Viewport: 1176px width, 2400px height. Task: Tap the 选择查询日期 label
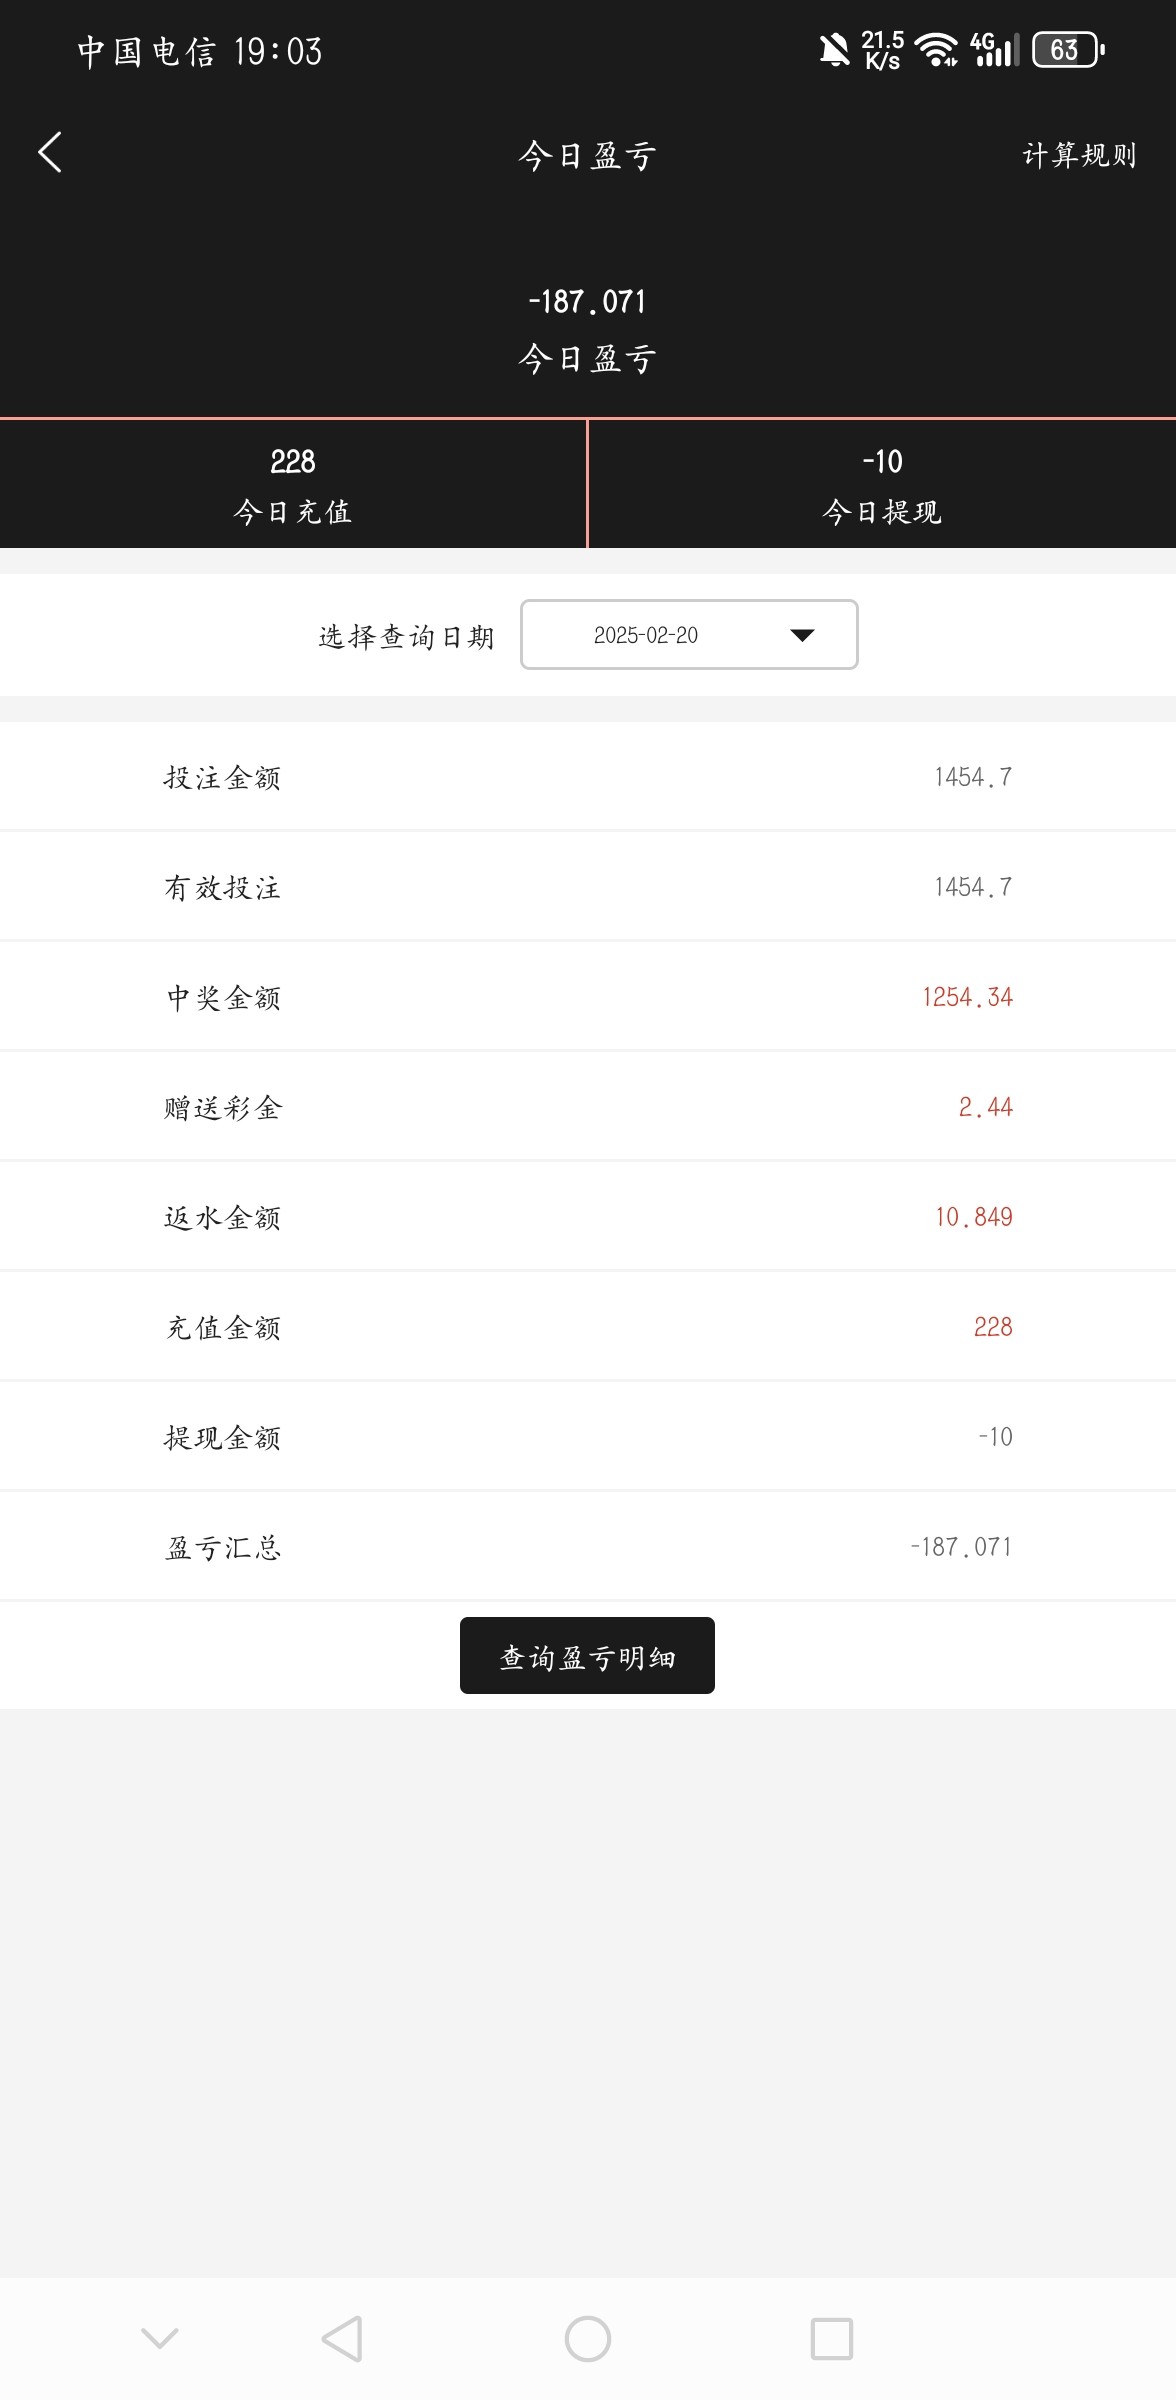(x=407, y=637)
